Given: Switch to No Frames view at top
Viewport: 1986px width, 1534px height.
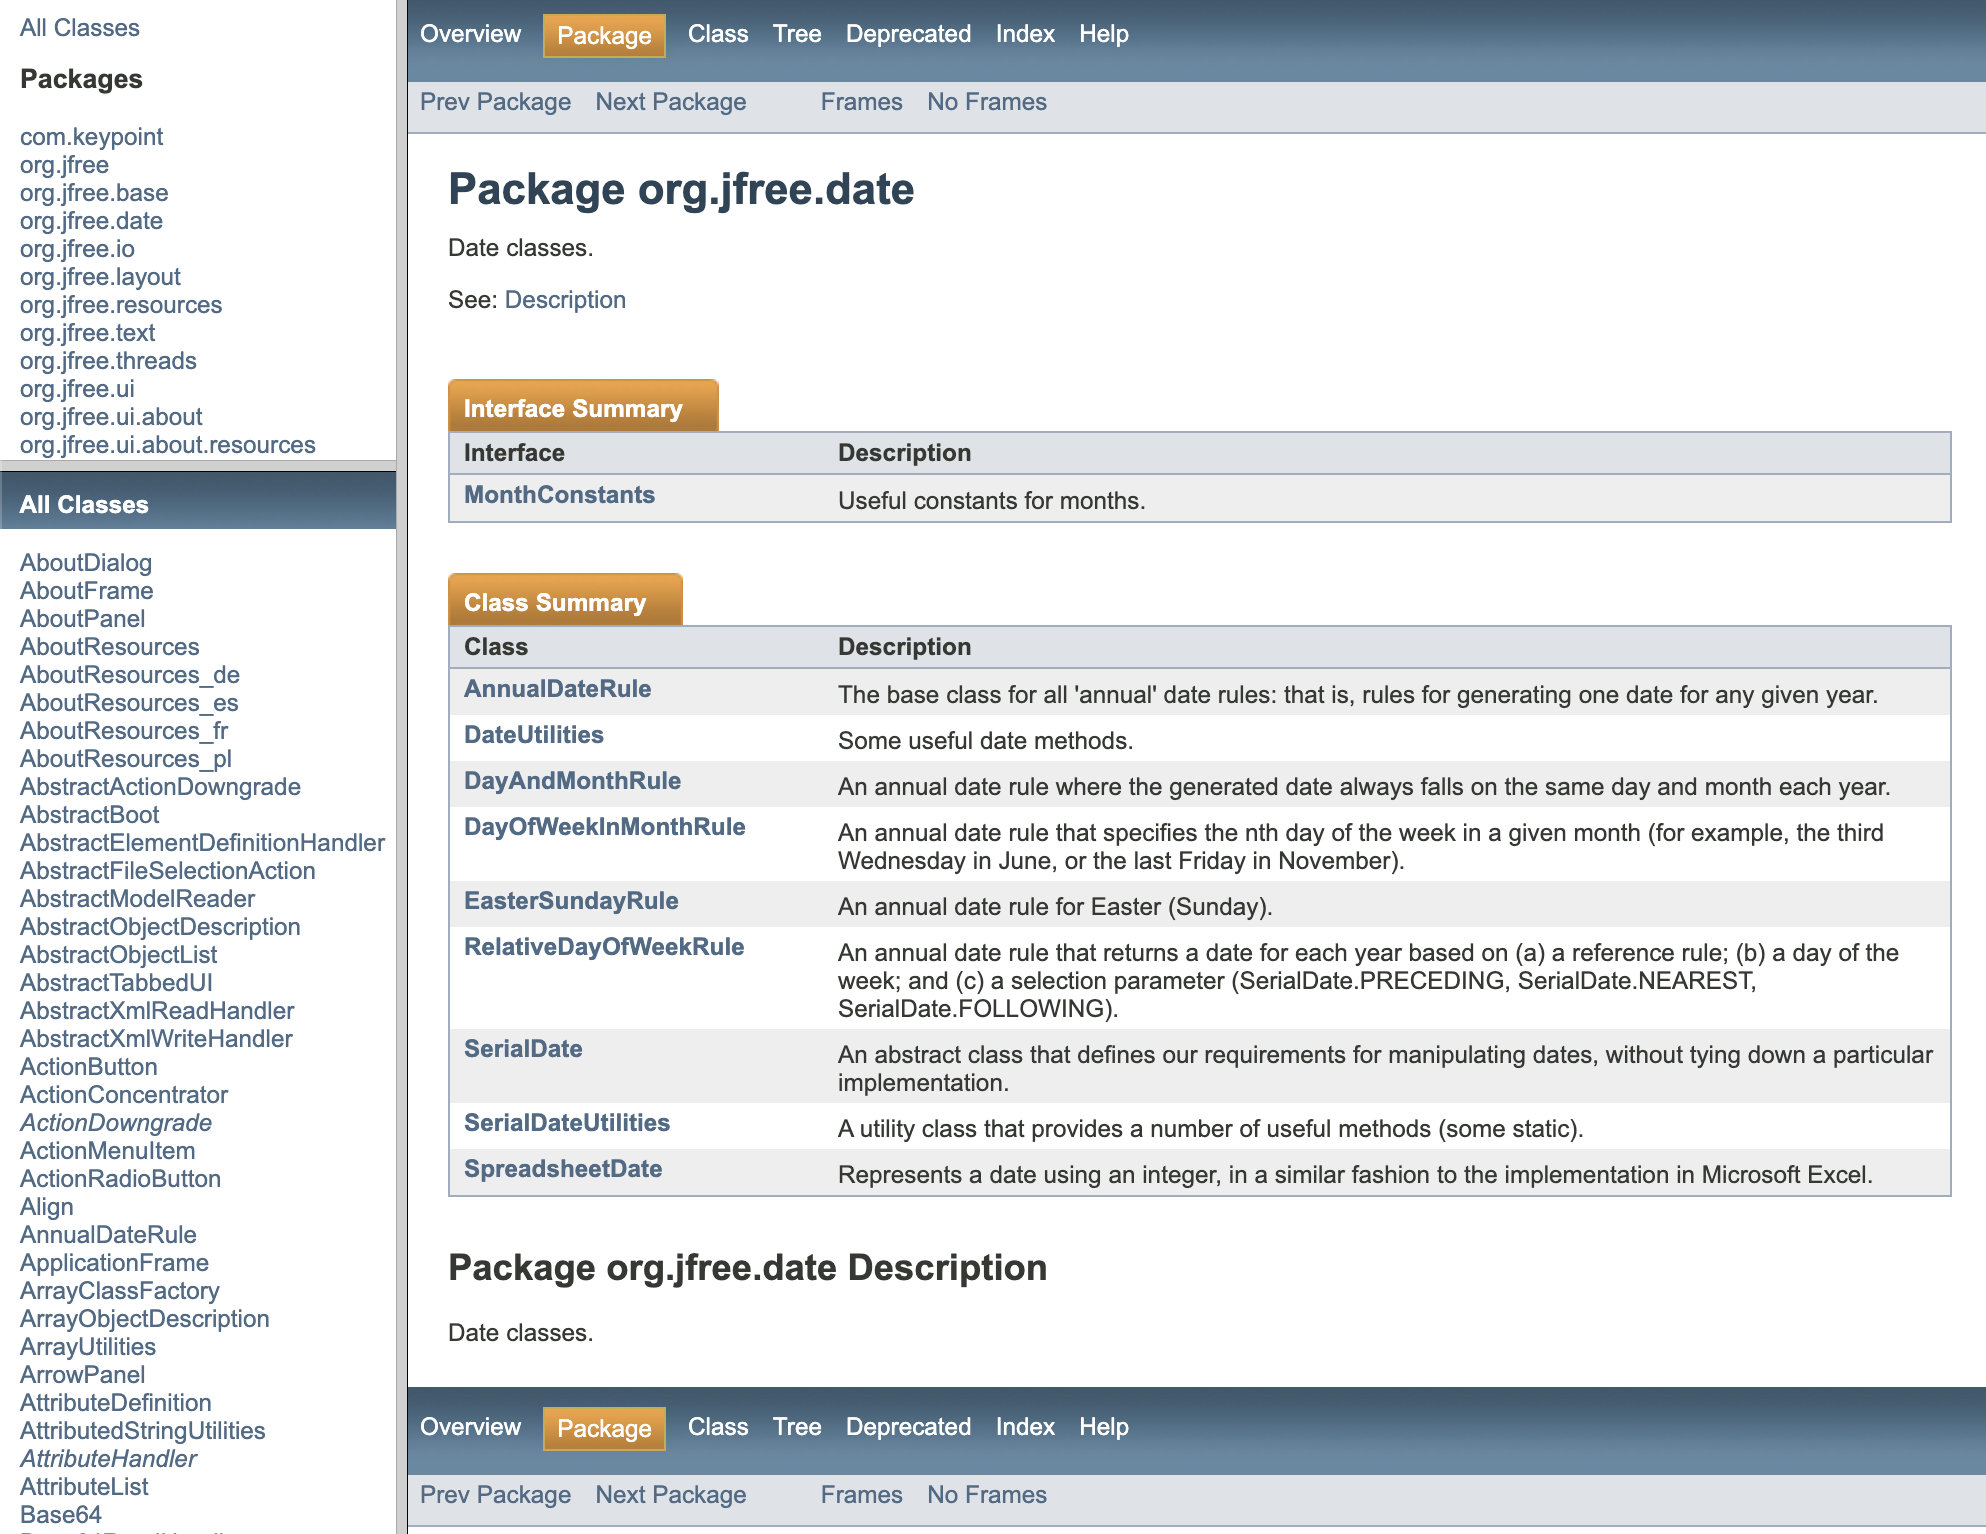Looking at the screenshot, I should point(986,102).
